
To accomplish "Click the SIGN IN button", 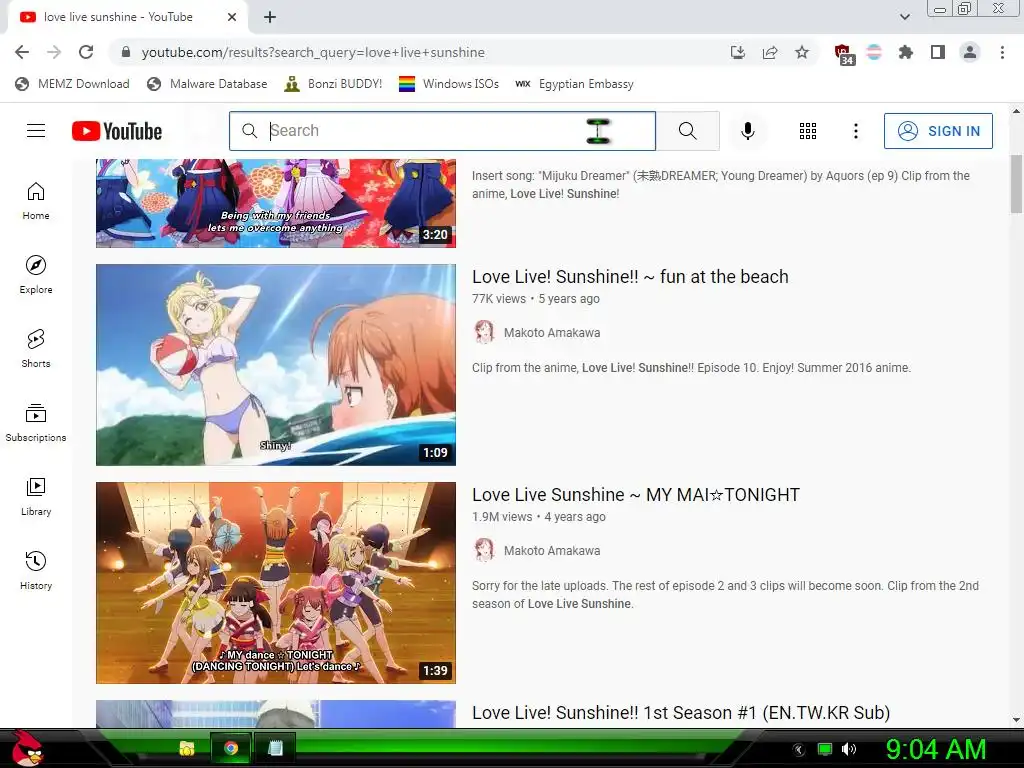I will 938,131.
